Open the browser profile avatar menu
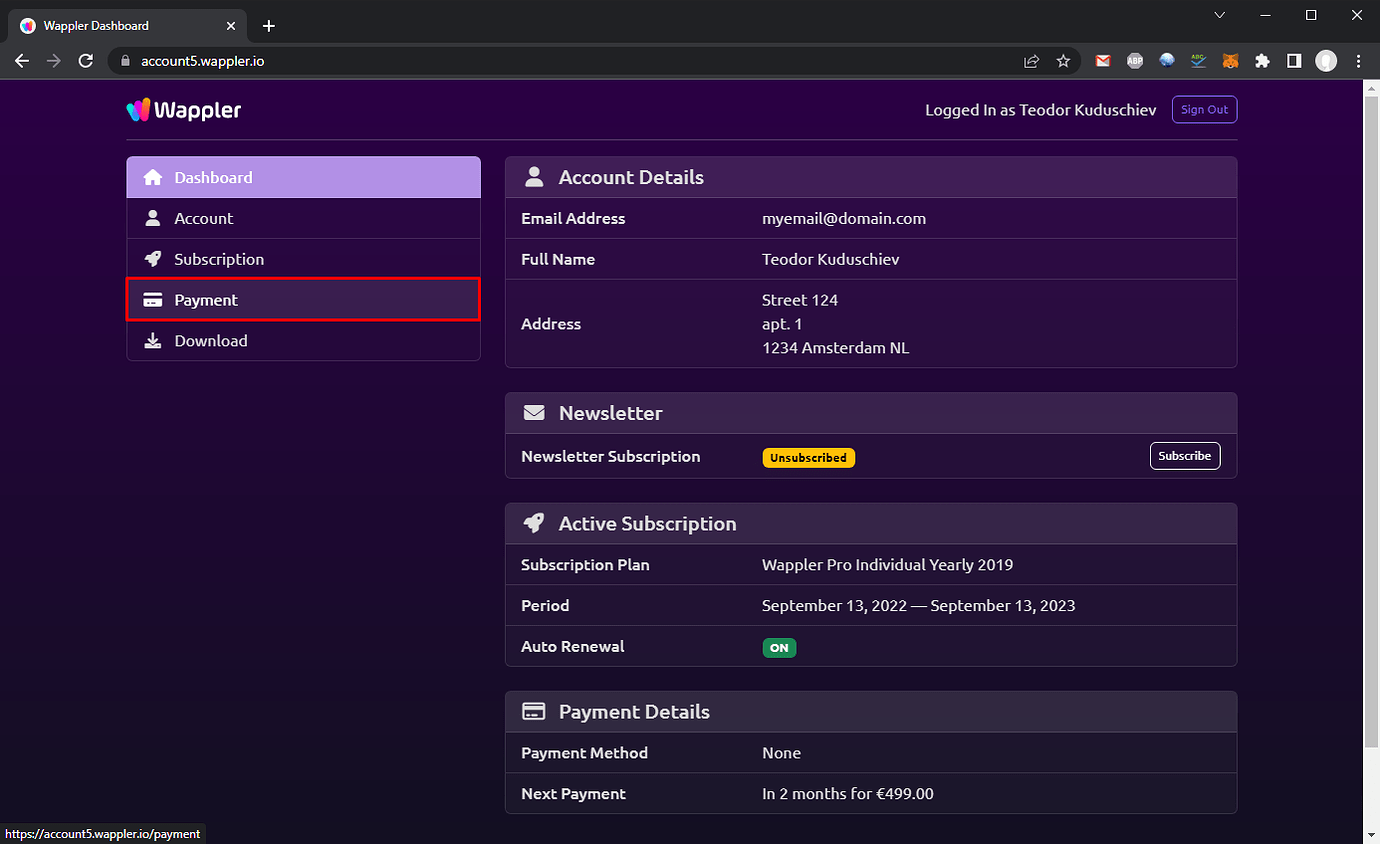The image size is (1380, 844). coord(1326,61)
